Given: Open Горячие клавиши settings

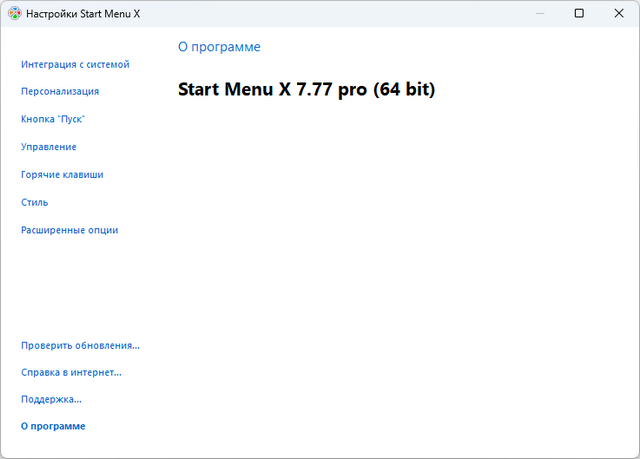Looking at the screenshot, I should [x=62, y=175].
